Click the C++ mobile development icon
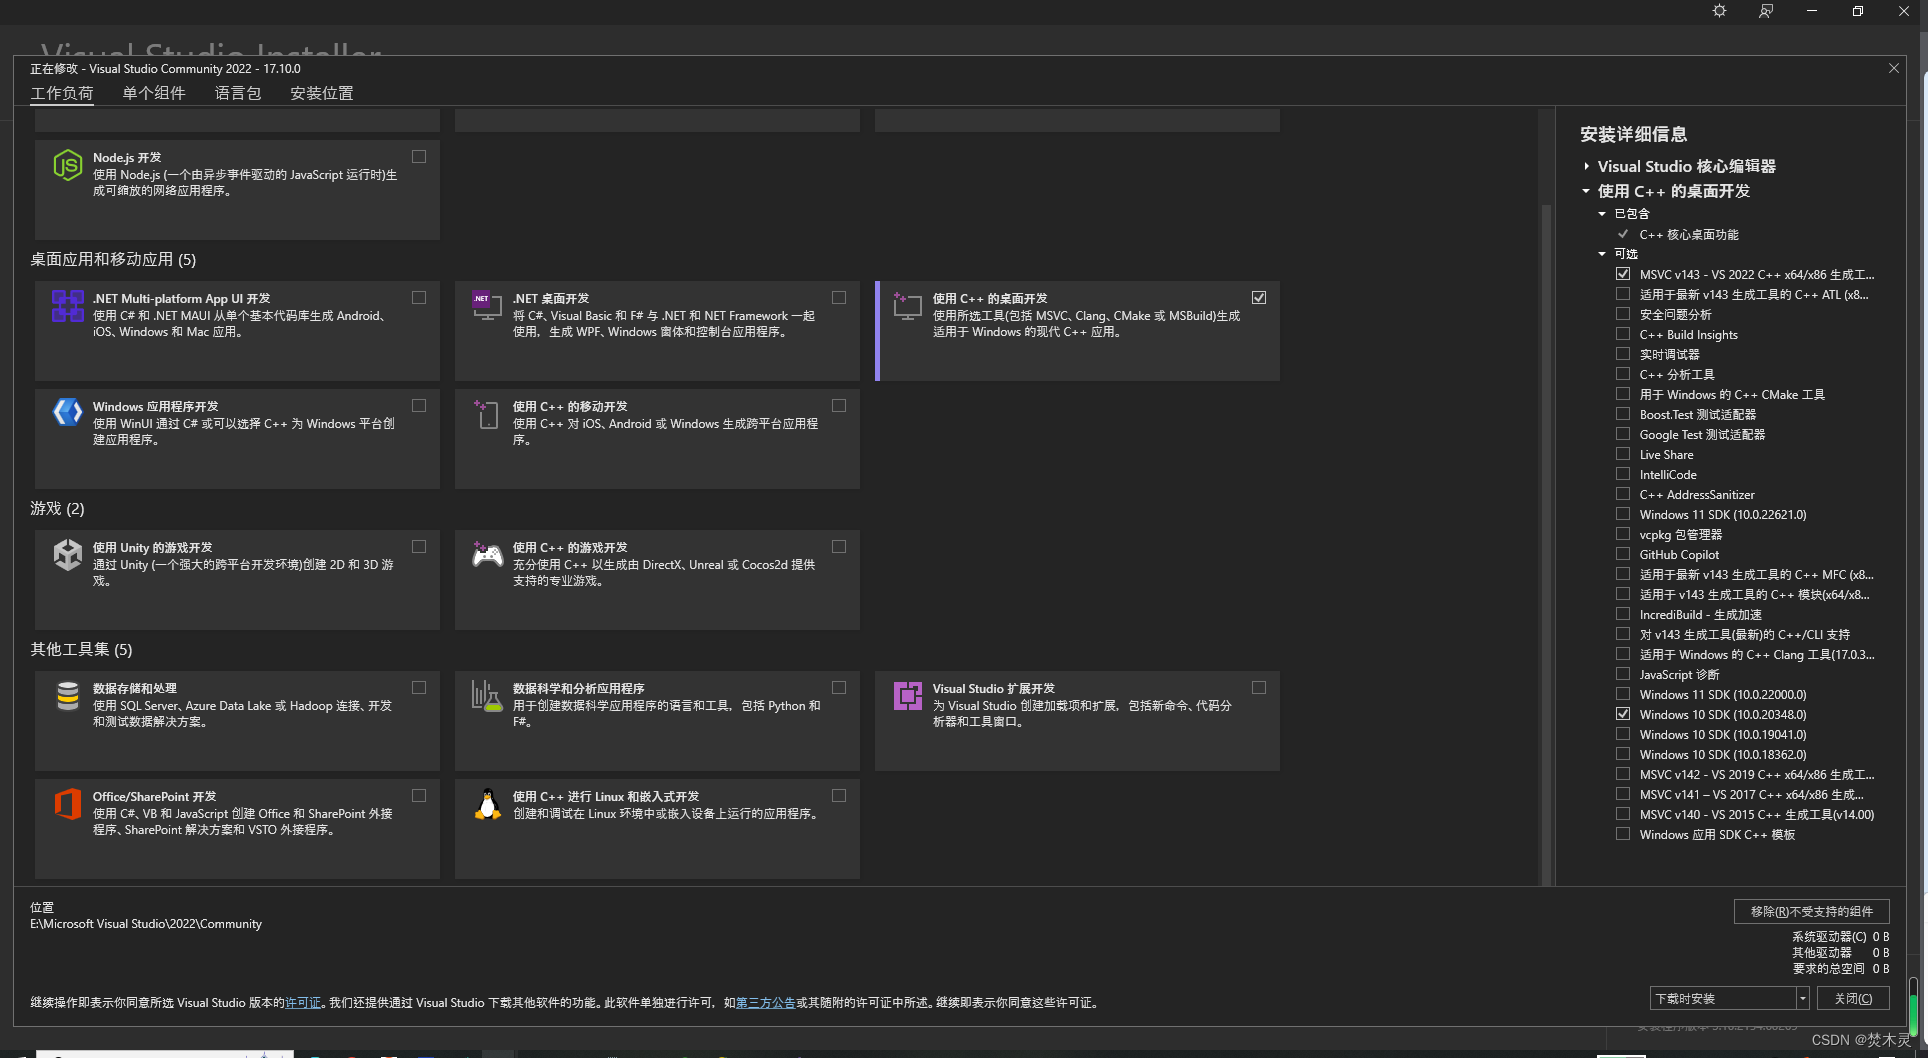Image resolution: width=1928 pixels, height=1058 pixels. [x=487, y=414]
